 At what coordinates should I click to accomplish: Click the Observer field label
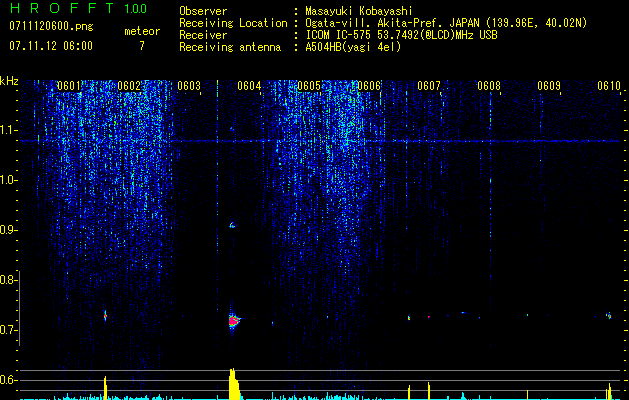[203, 11]
